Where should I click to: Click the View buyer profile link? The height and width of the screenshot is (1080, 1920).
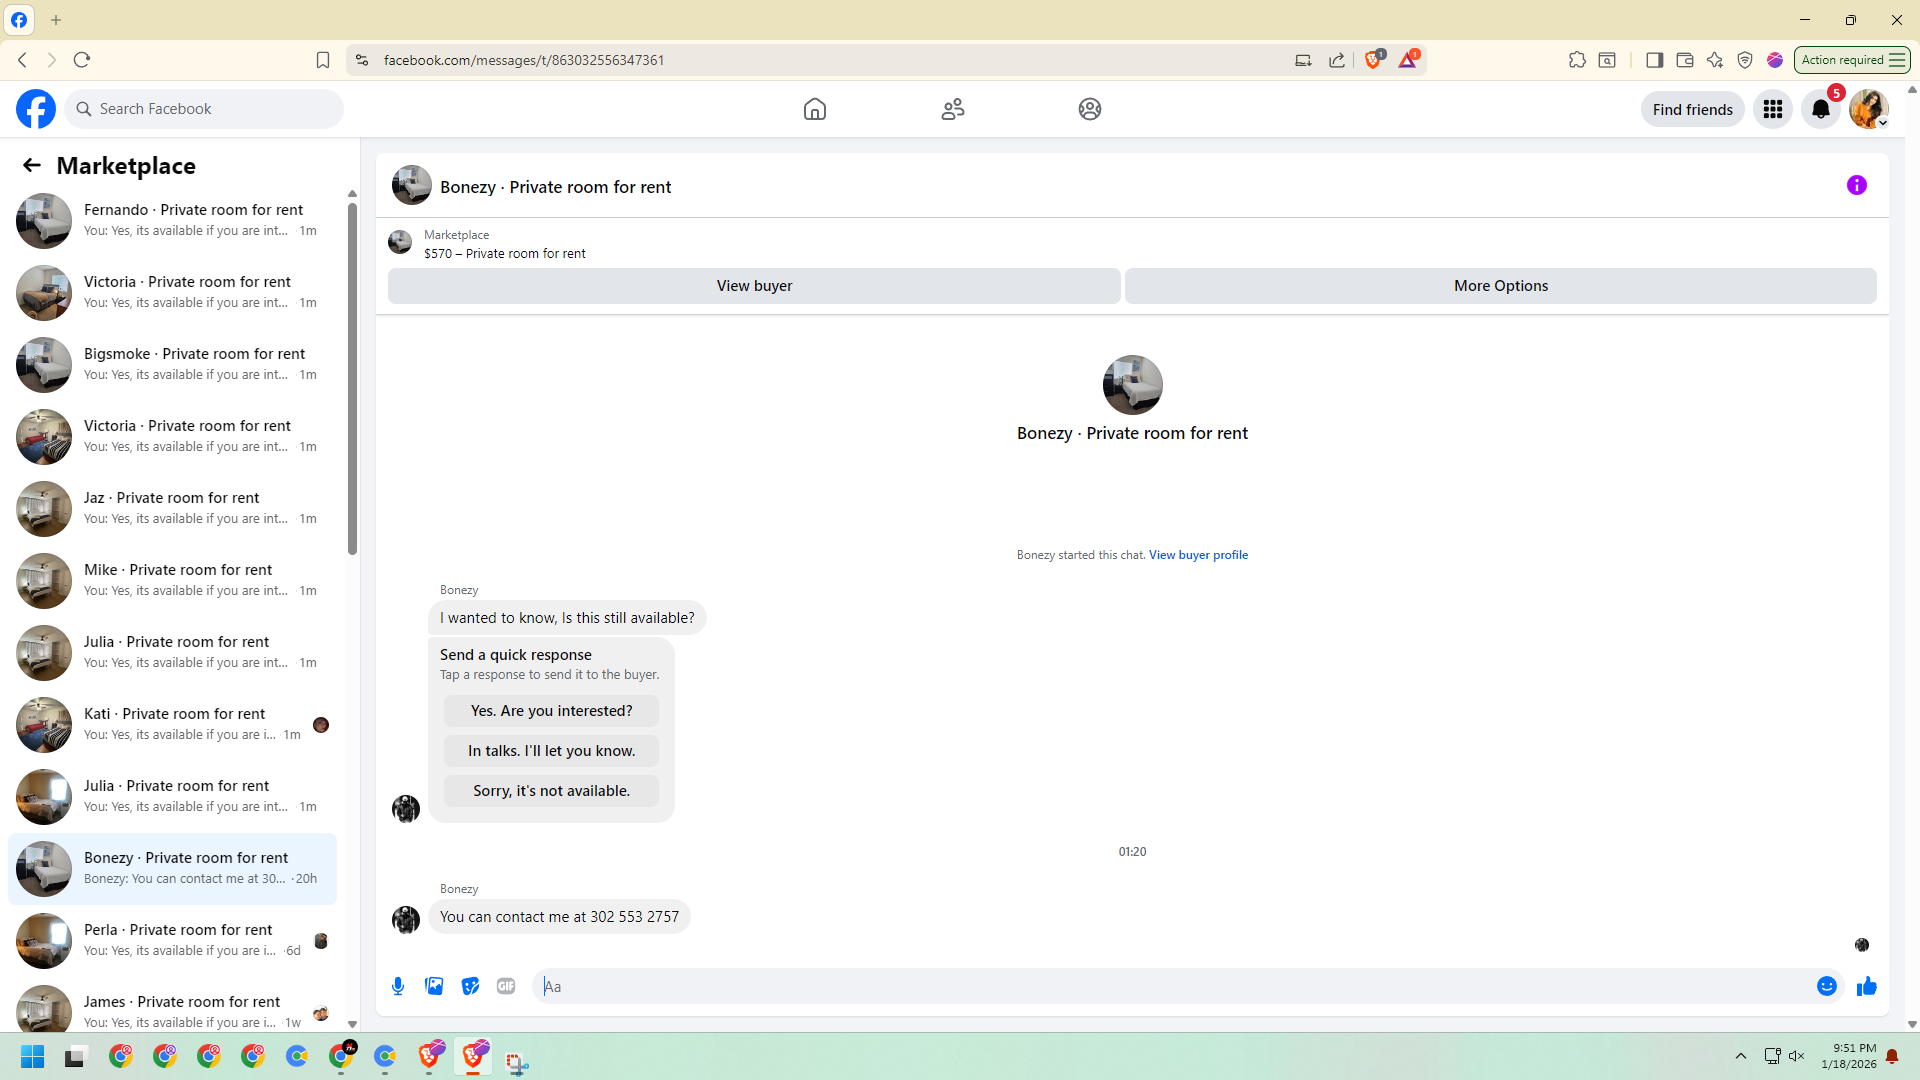pyautogui.click(x=1198, y=555)
